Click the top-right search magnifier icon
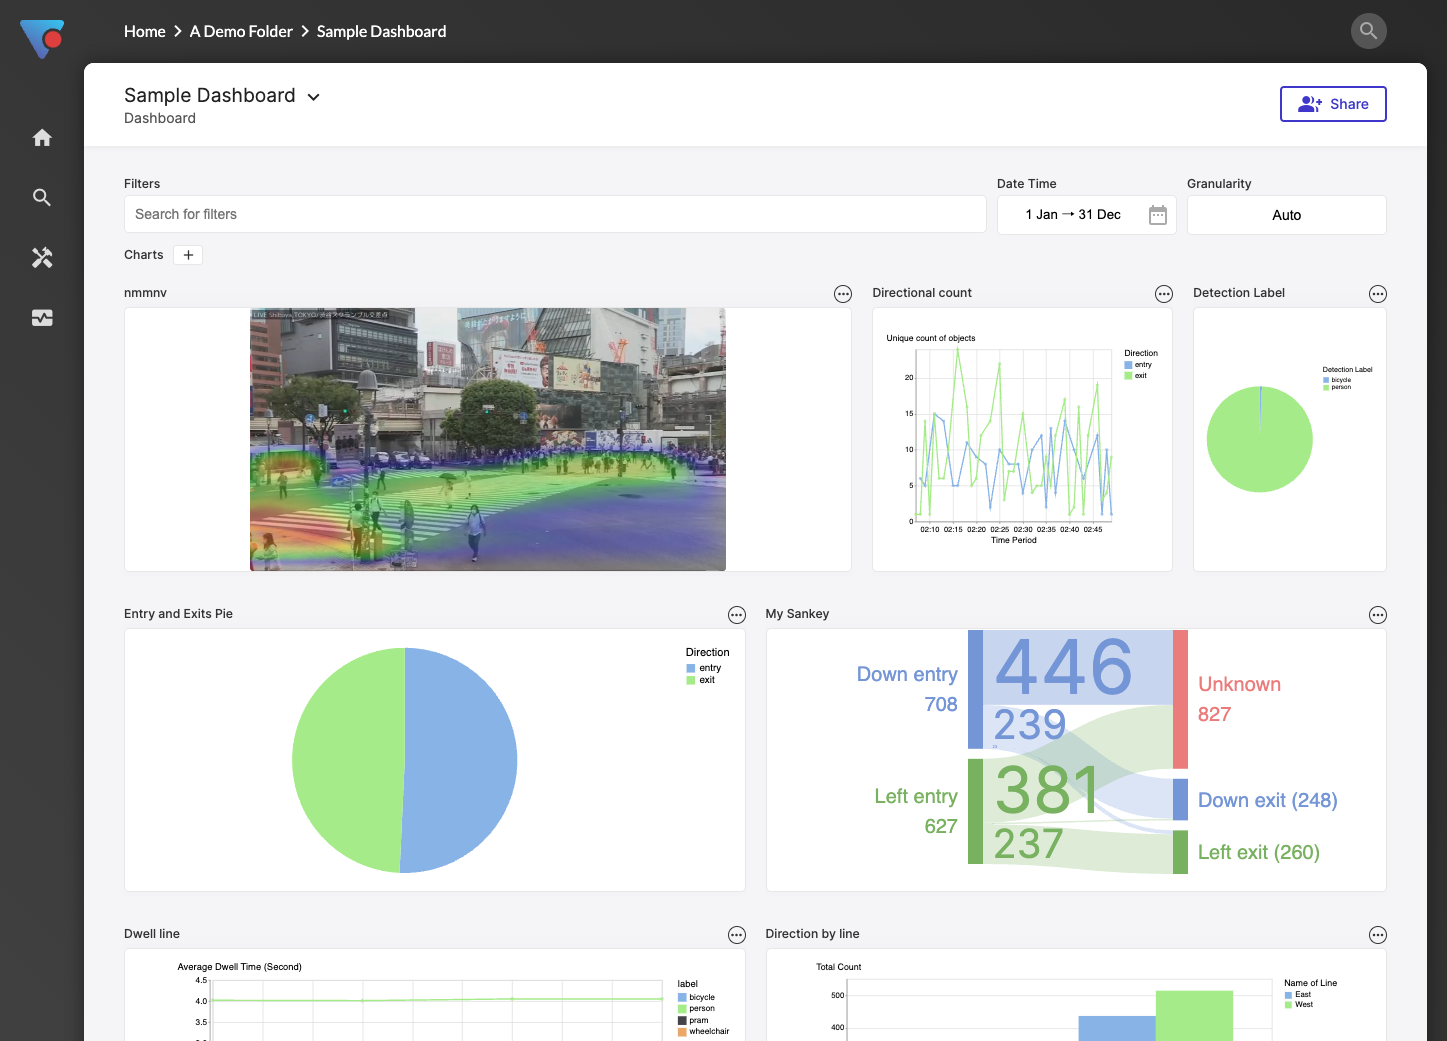1447x1041 pixels. pos(1368,31)
